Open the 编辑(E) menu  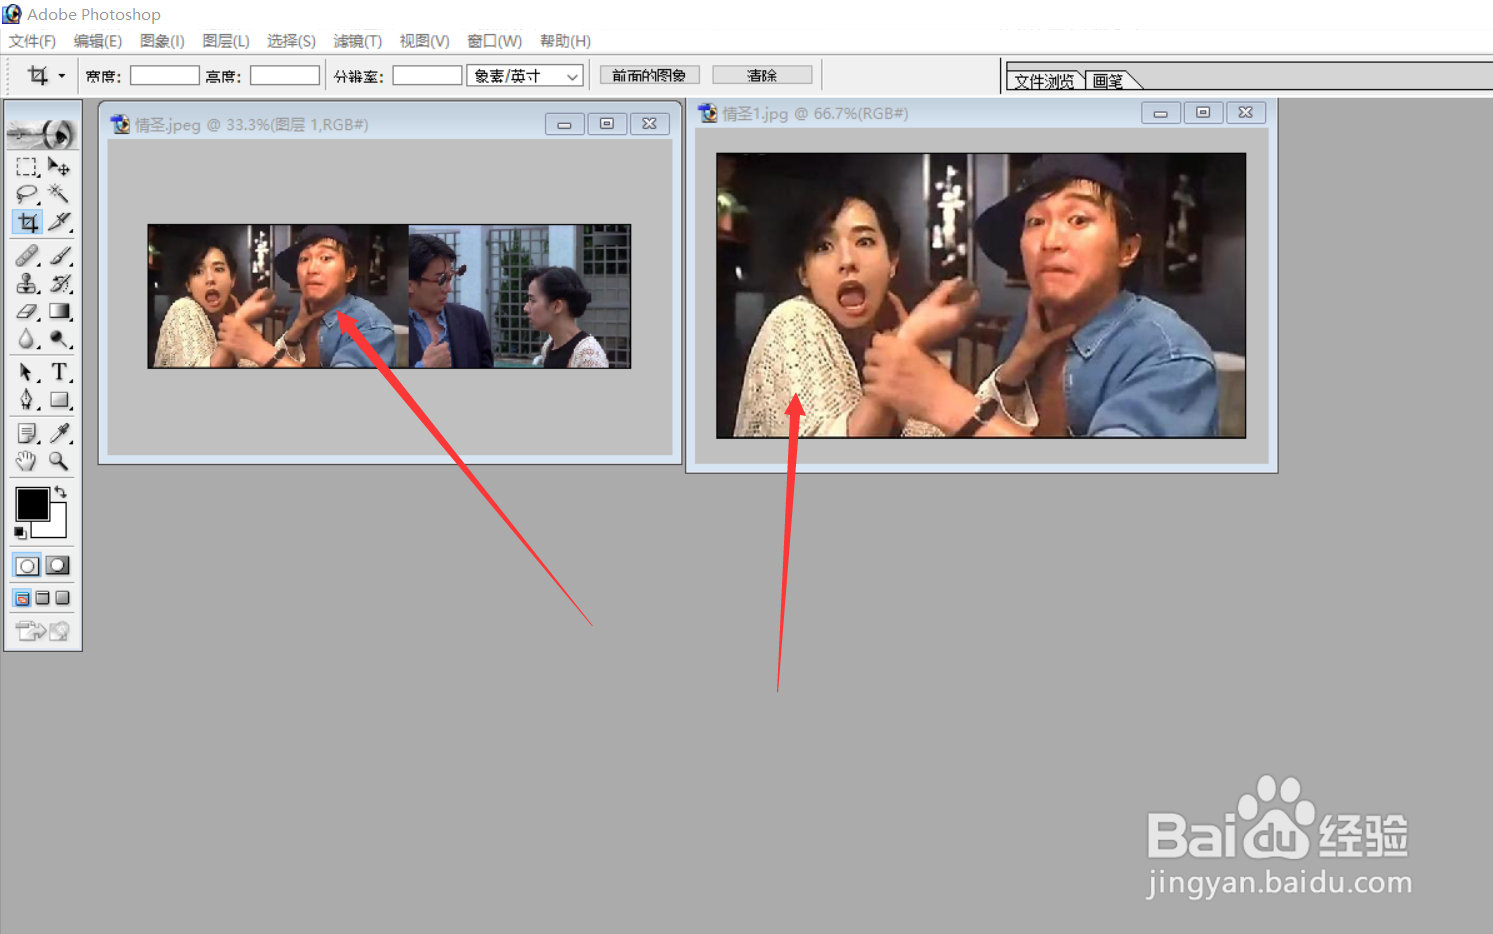click(x=98, y=41)
